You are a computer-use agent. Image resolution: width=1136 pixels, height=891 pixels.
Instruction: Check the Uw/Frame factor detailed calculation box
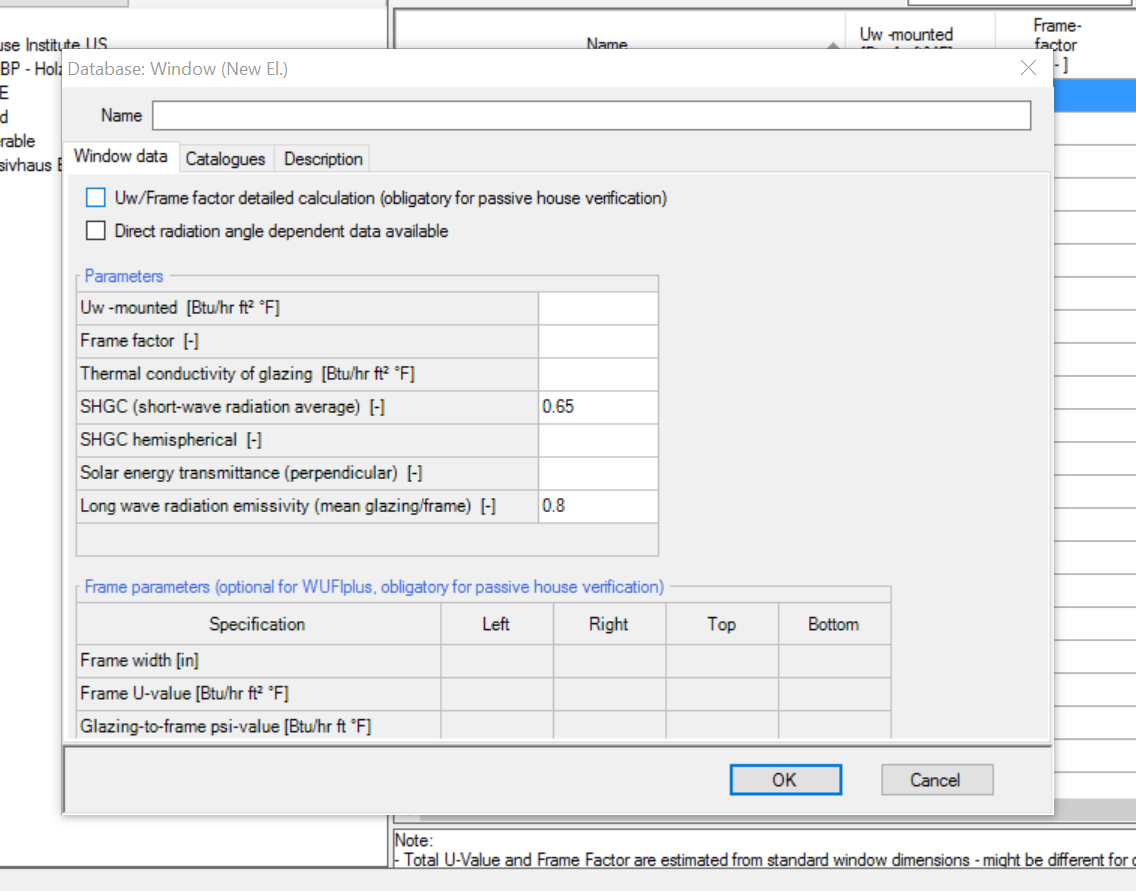pos(95,197)
